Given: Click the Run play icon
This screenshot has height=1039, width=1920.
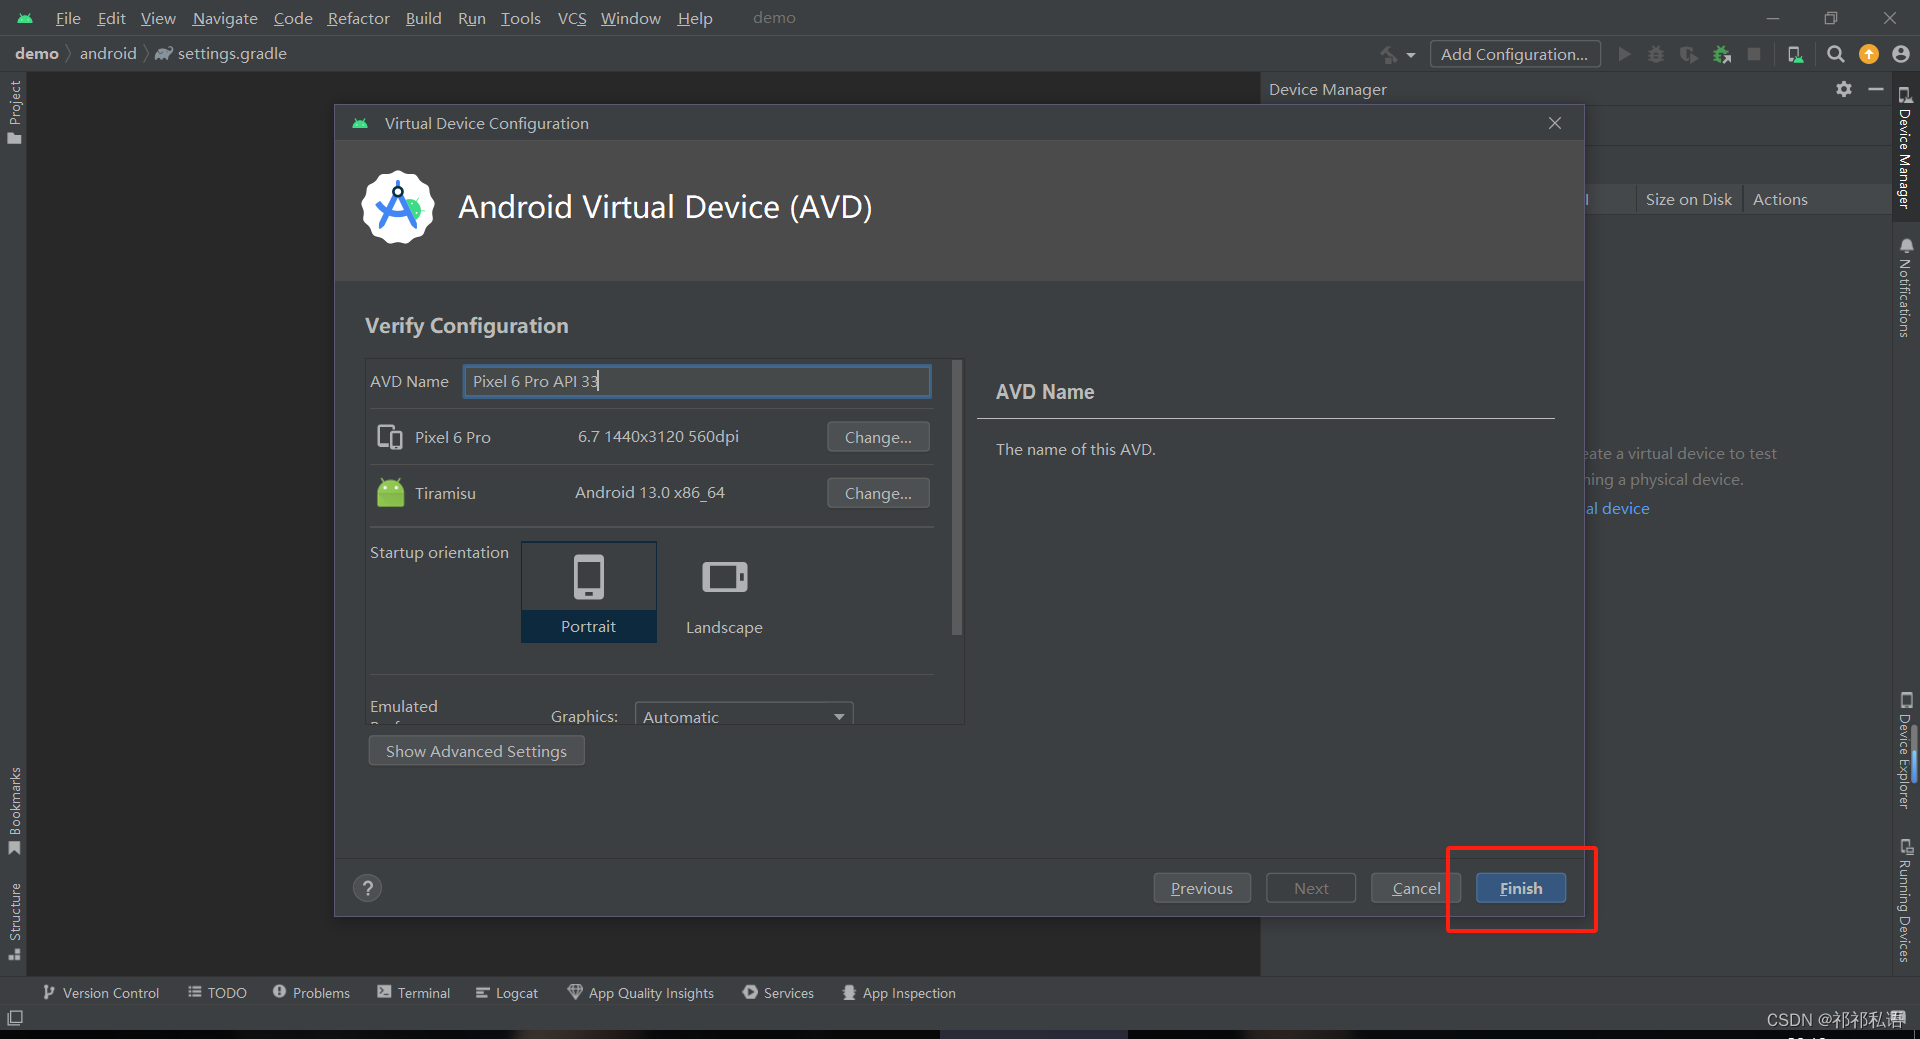Looking at the screenshot, I should (1625, 54).
